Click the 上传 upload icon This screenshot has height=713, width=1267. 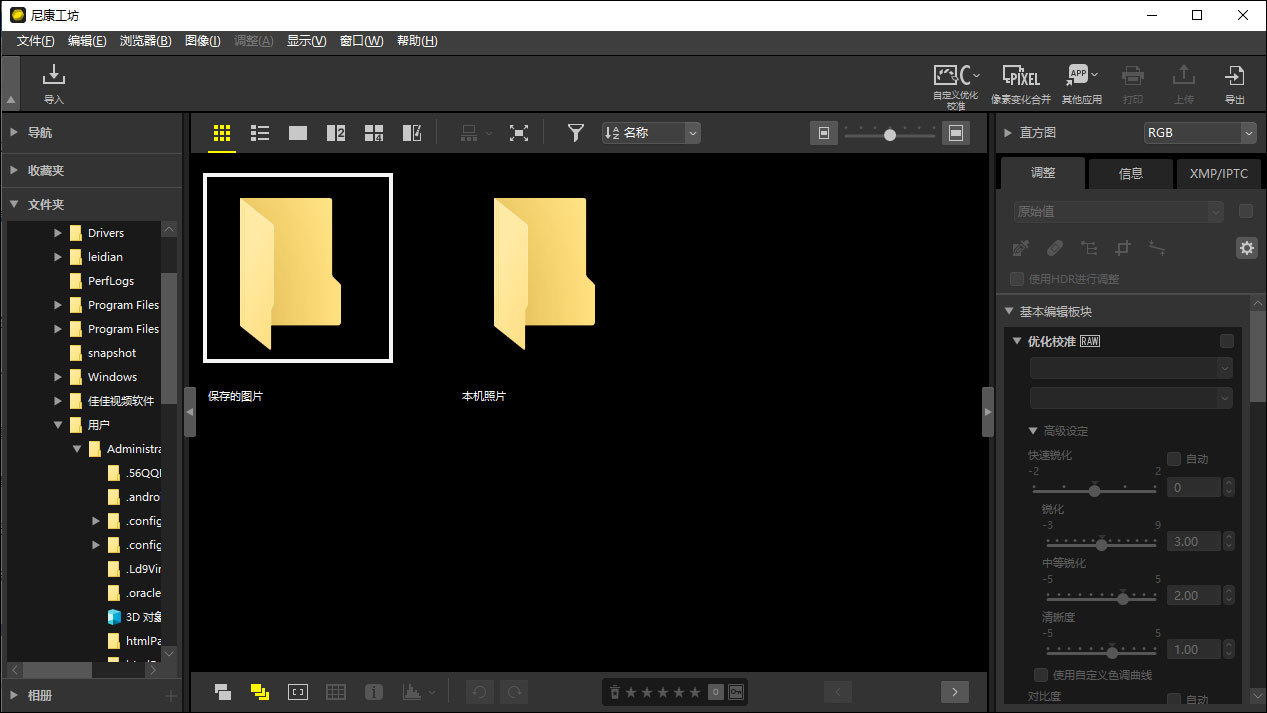click(1183, 75)
